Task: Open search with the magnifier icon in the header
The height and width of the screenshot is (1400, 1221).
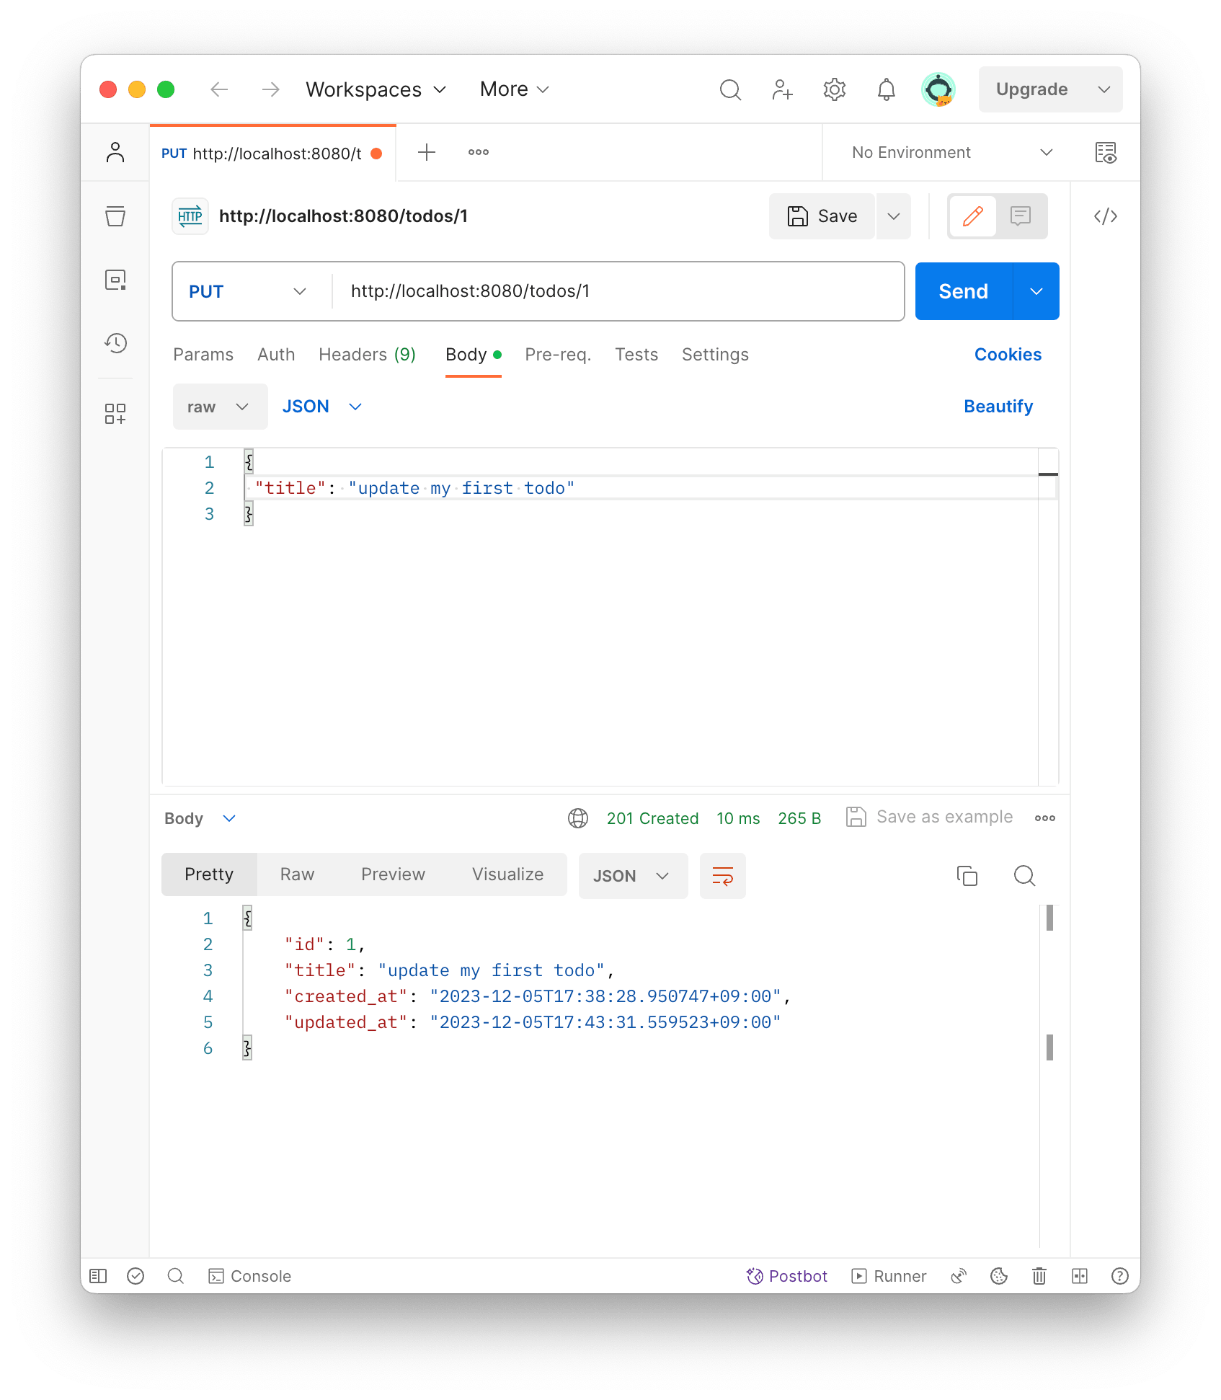Action: point(731,90)
